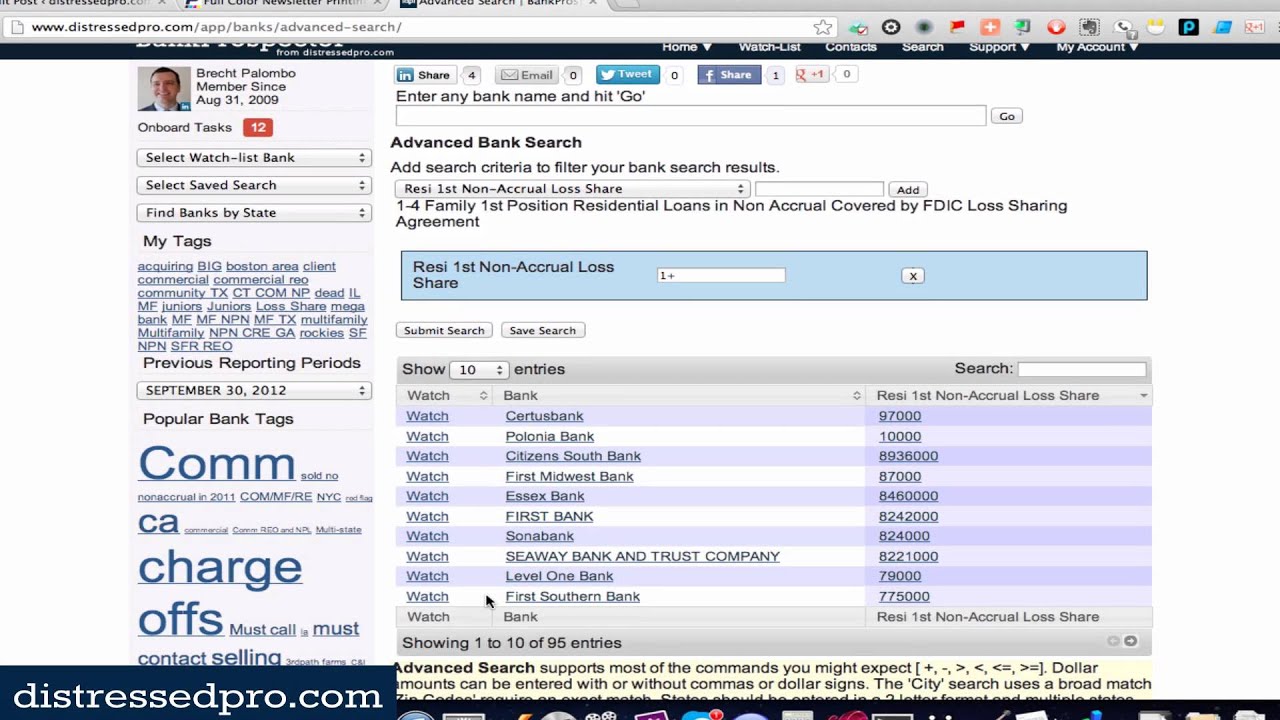Sort by Resi 1st Non-Accrual Loss Share header
This screenshot has width=1280, height=720.
click(1008, 396)
